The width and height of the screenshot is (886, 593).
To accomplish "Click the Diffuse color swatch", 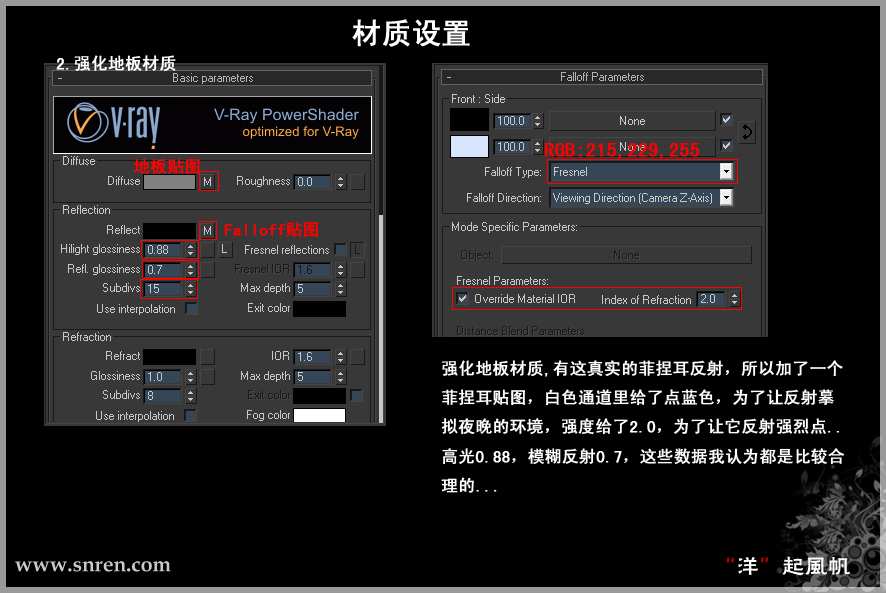I will [170, 182].
